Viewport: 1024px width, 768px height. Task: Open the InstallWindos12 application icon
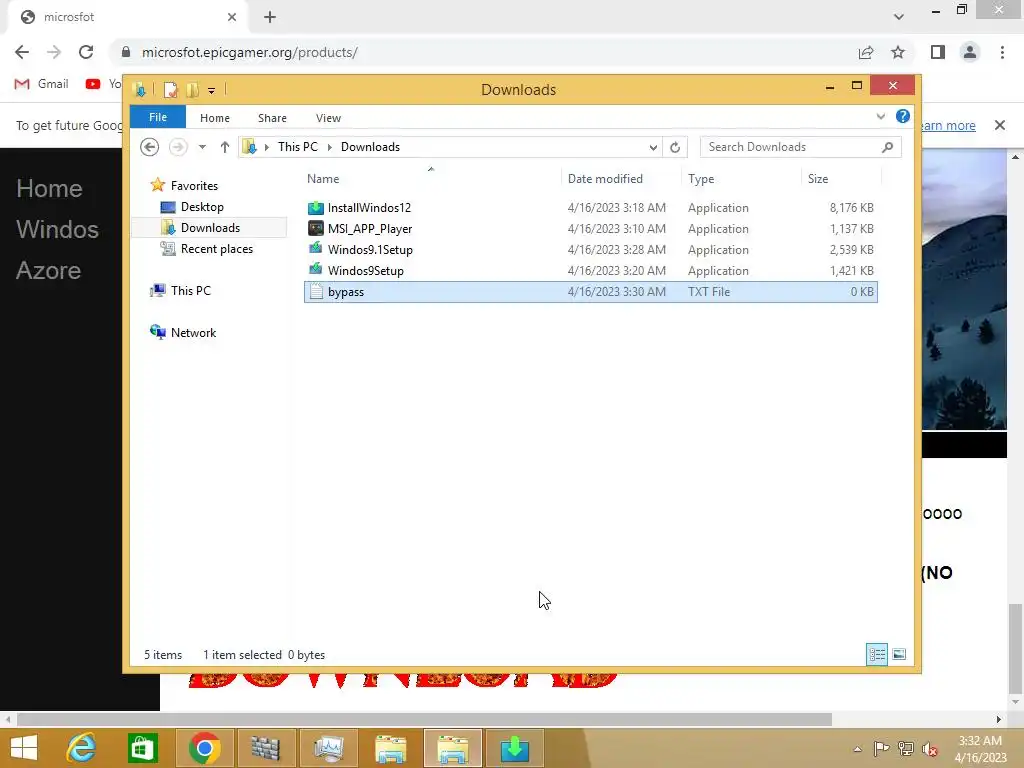coord(315,208)
